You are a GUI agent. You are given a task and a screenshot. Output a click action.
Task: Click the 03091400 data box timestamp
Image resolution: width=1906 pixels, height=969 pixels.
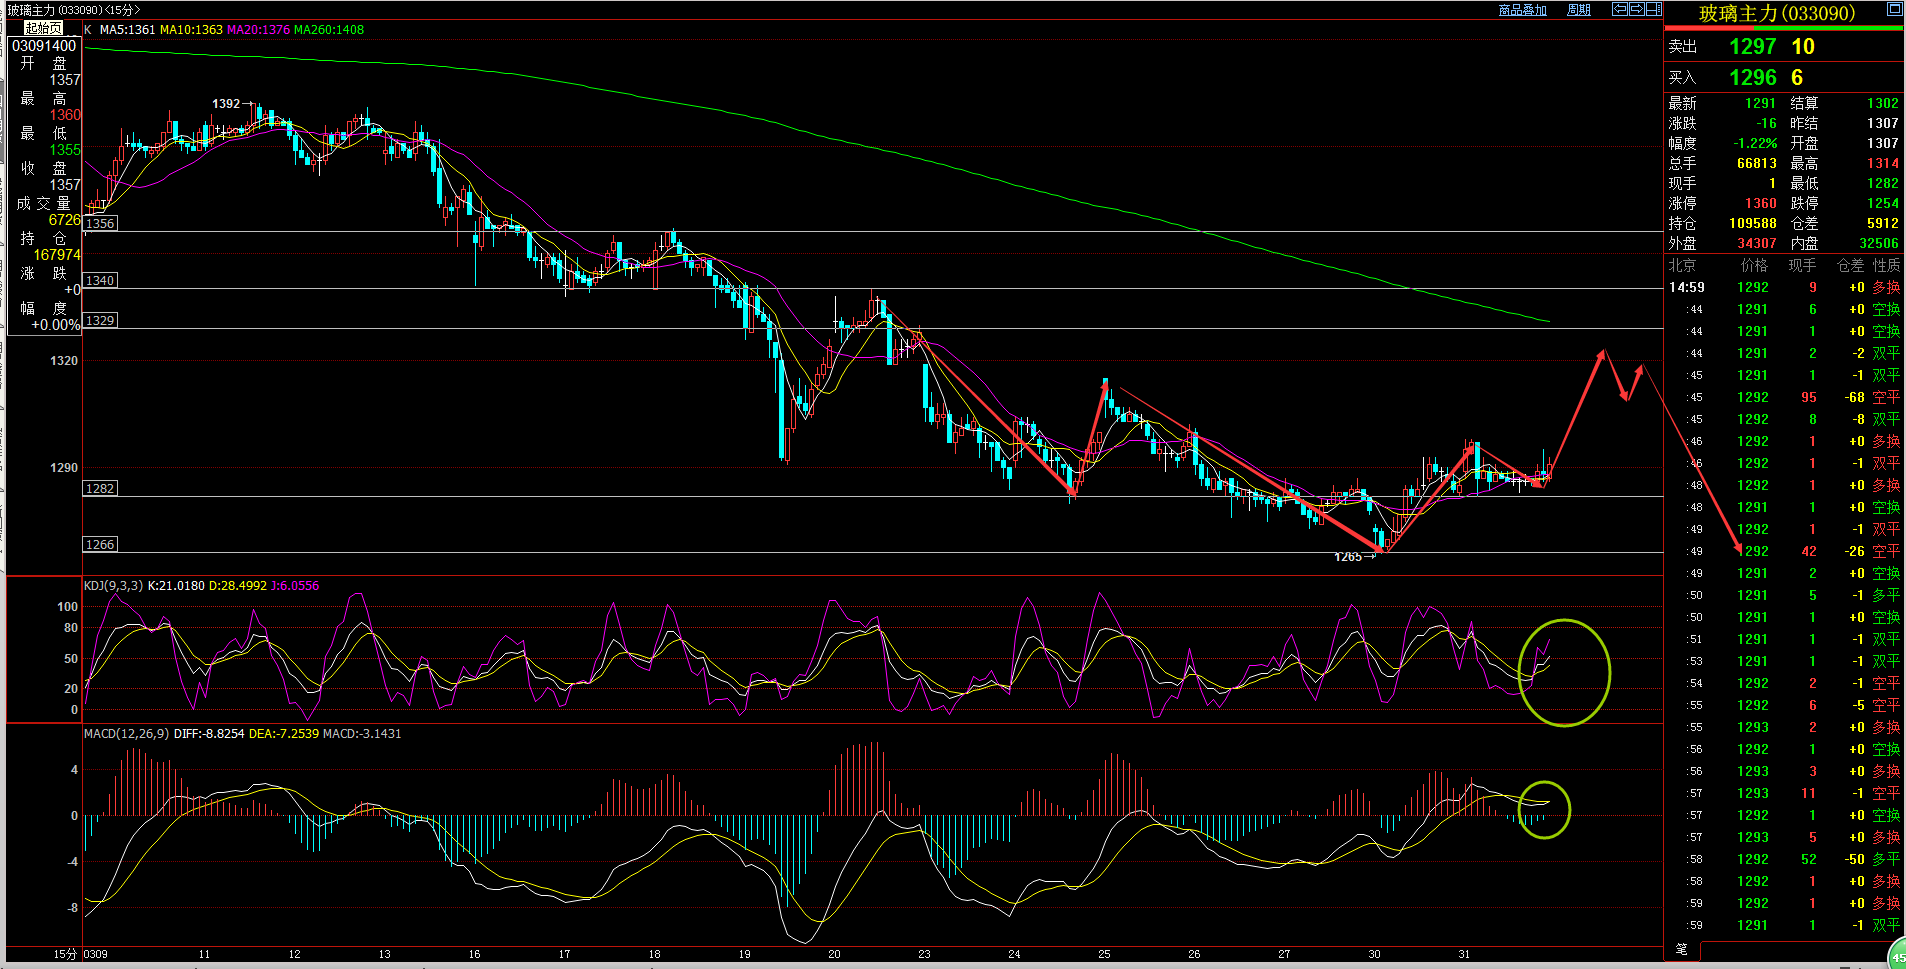click(x=44, y=46)
